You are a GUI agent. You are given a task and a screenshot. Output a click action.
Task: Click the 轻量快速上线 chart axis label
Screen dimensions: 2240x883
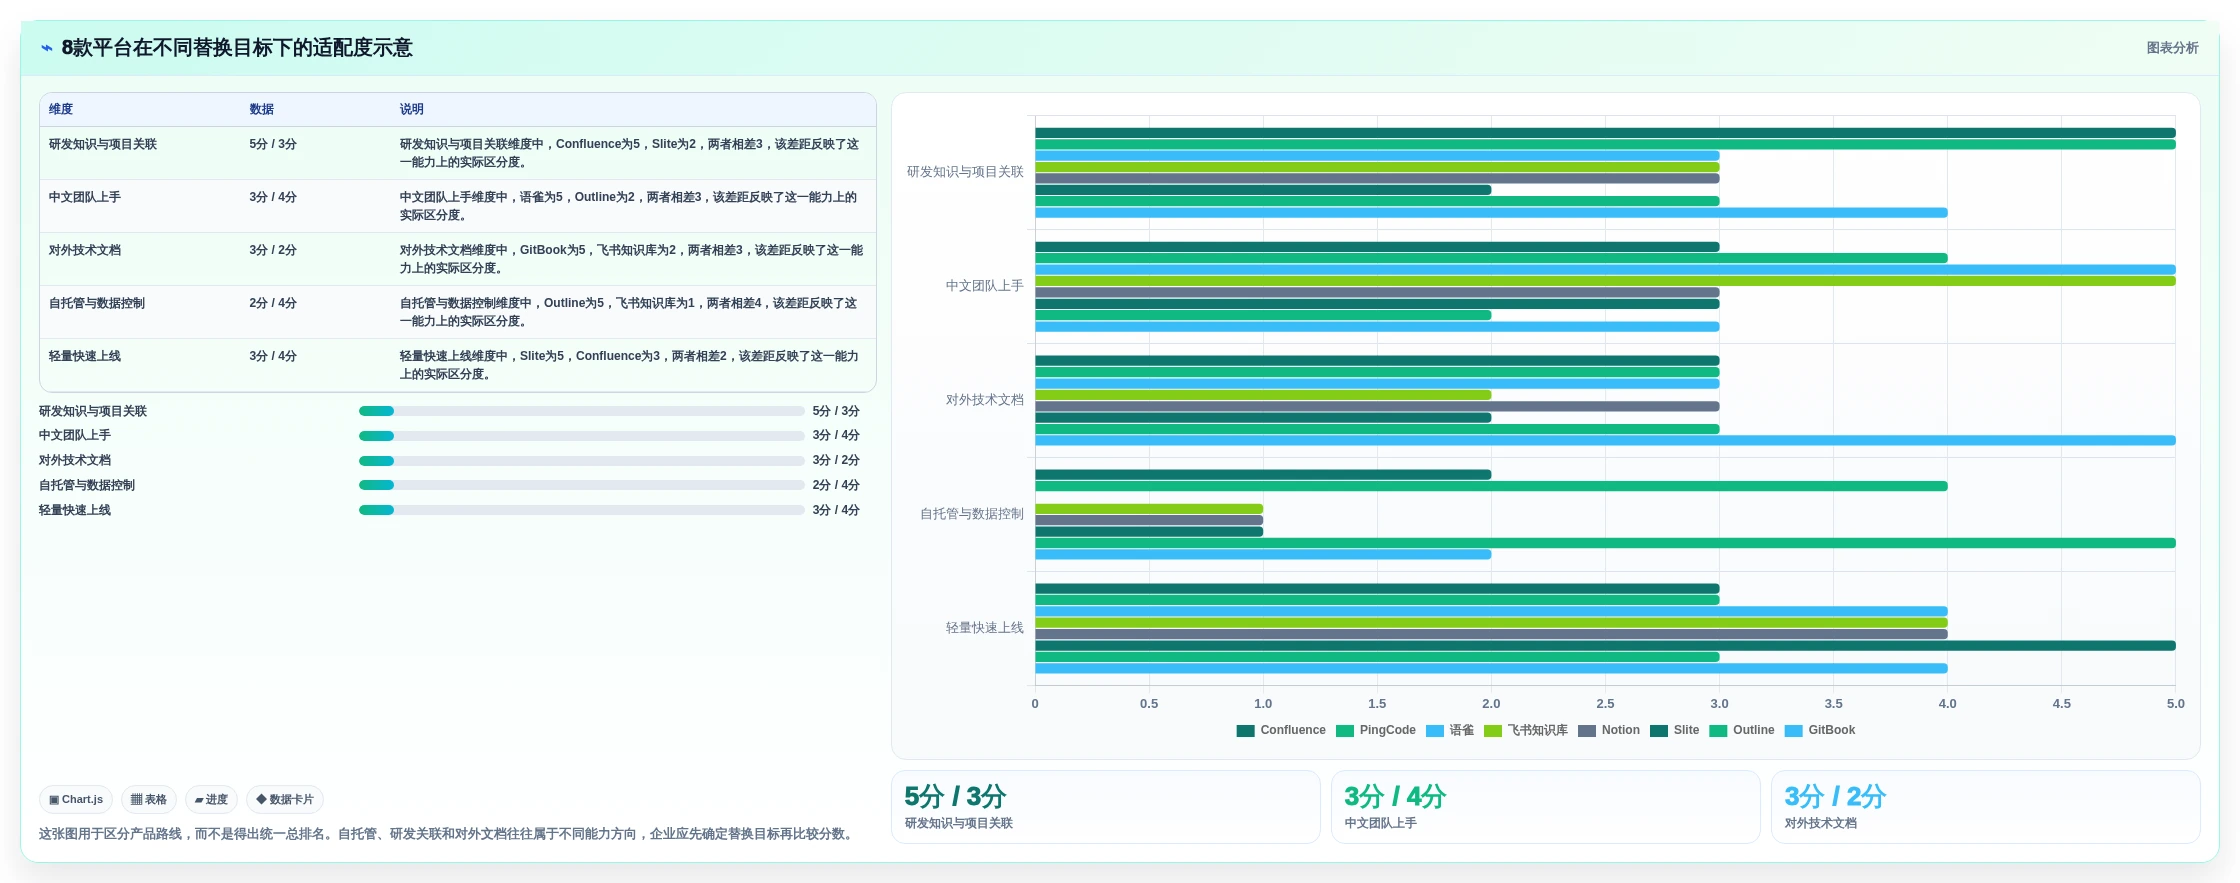985,628
